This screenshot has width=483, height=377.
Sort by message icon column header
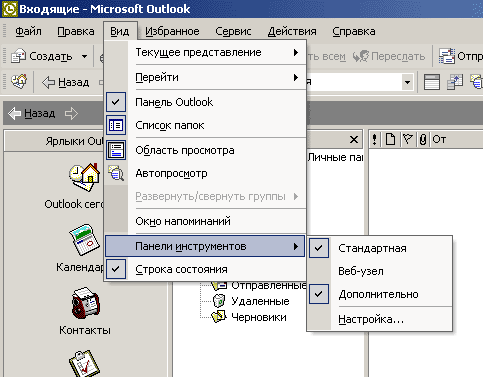[x=390, y=139]
